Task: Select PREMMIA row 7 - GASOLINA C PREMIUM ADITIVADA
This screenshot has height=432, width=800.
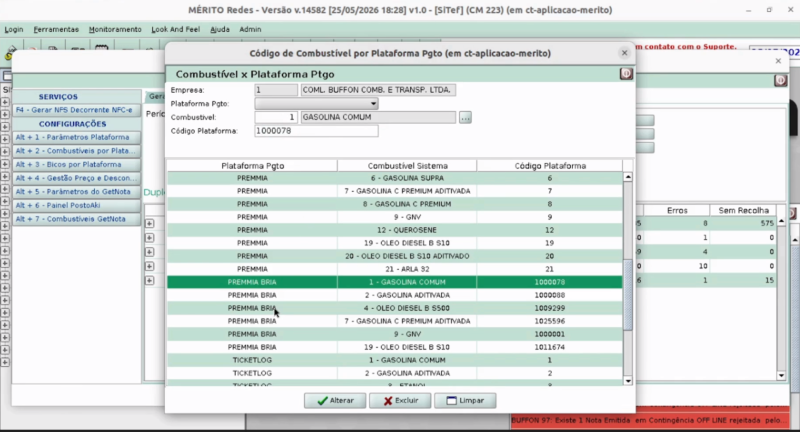Action: (x=394, y=191)
